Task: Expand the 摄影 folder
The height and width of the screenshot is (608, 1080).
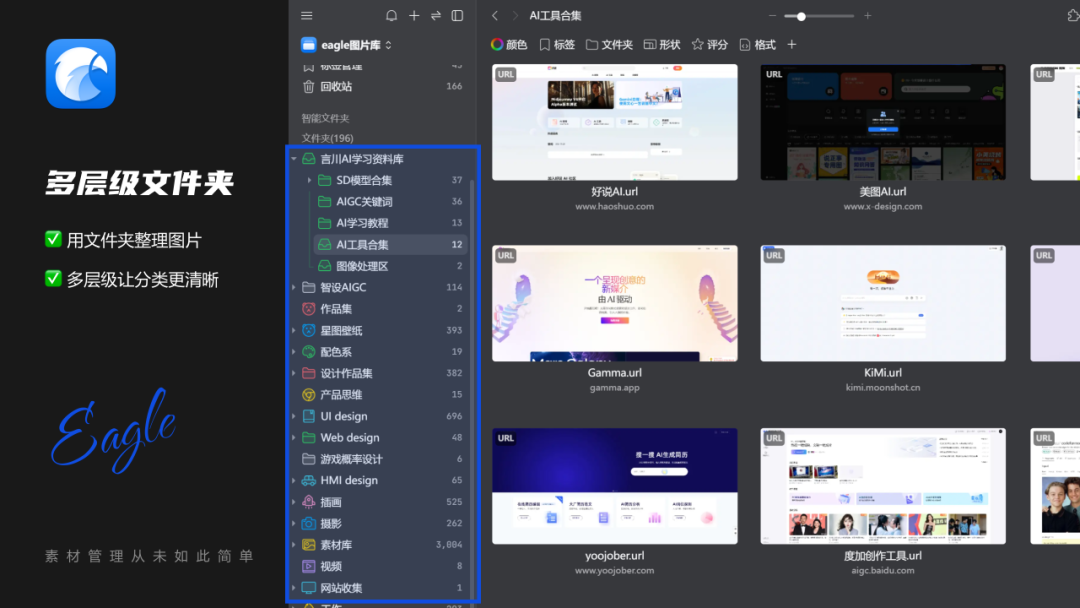Action: (x=294, y=523)
